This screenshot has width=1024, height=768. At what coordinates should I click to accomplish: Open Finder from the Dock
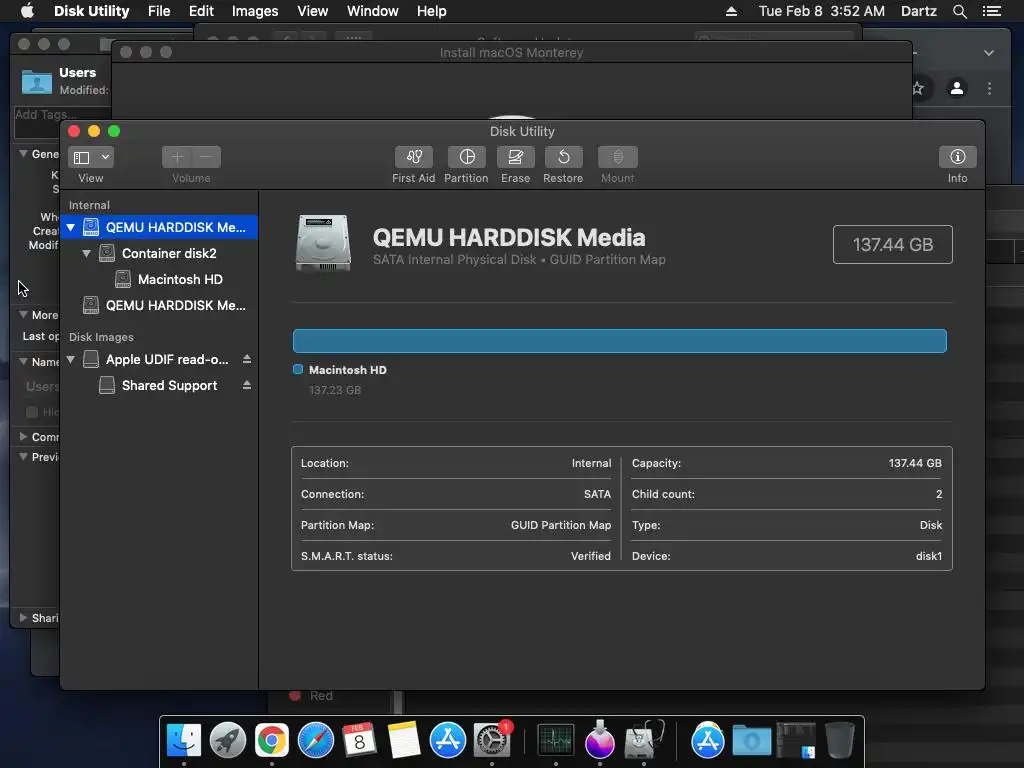184,741
